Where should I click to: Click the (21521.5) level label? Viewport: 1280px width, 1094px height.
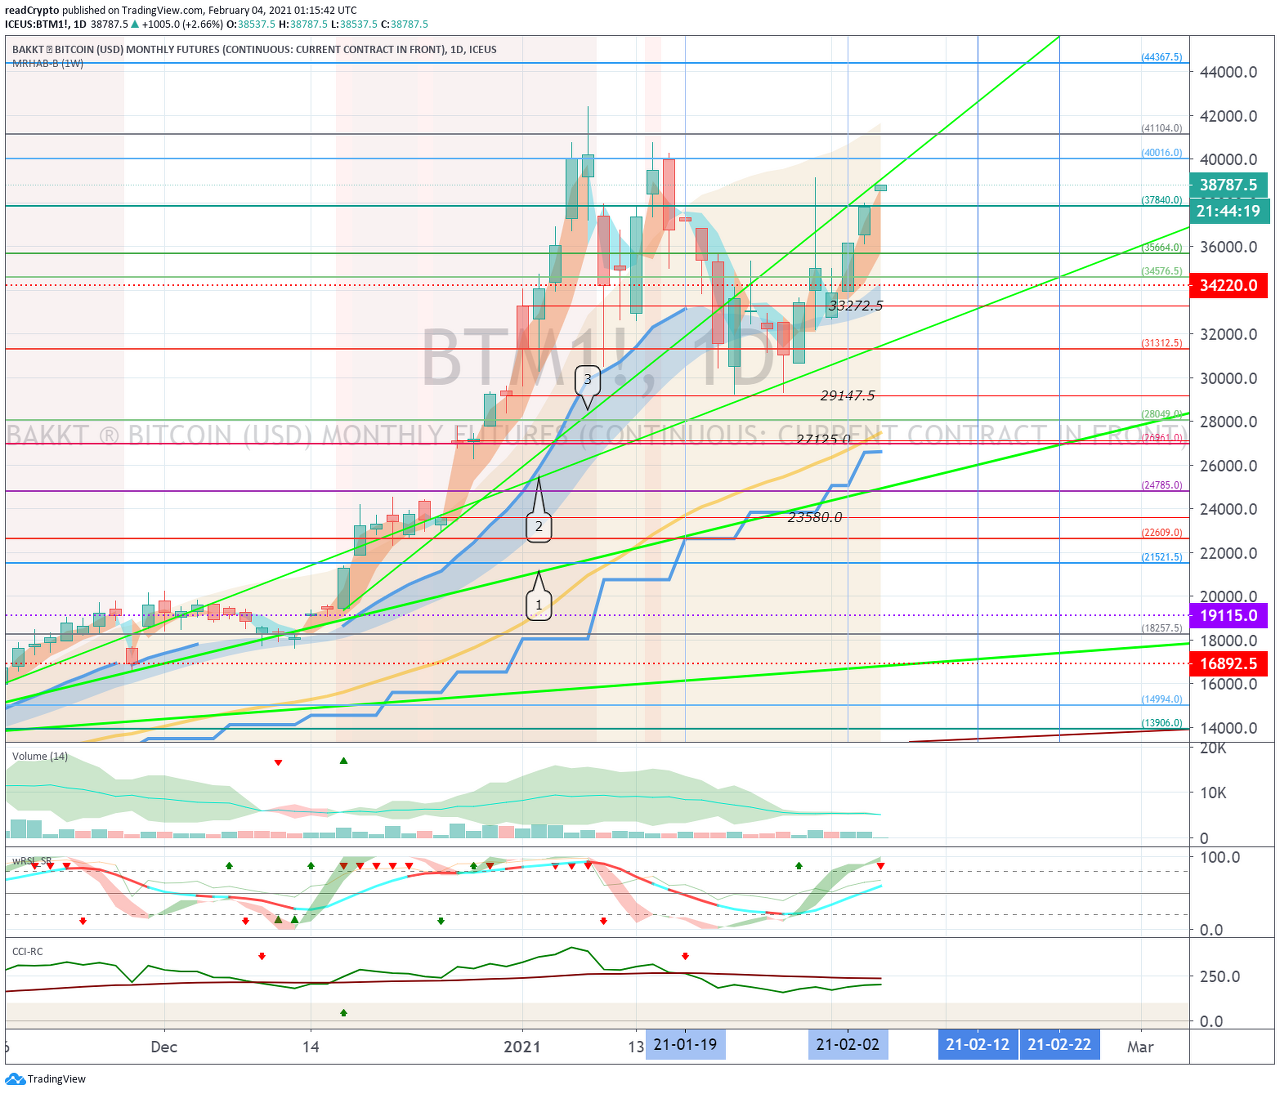(x=1161, y=557)
